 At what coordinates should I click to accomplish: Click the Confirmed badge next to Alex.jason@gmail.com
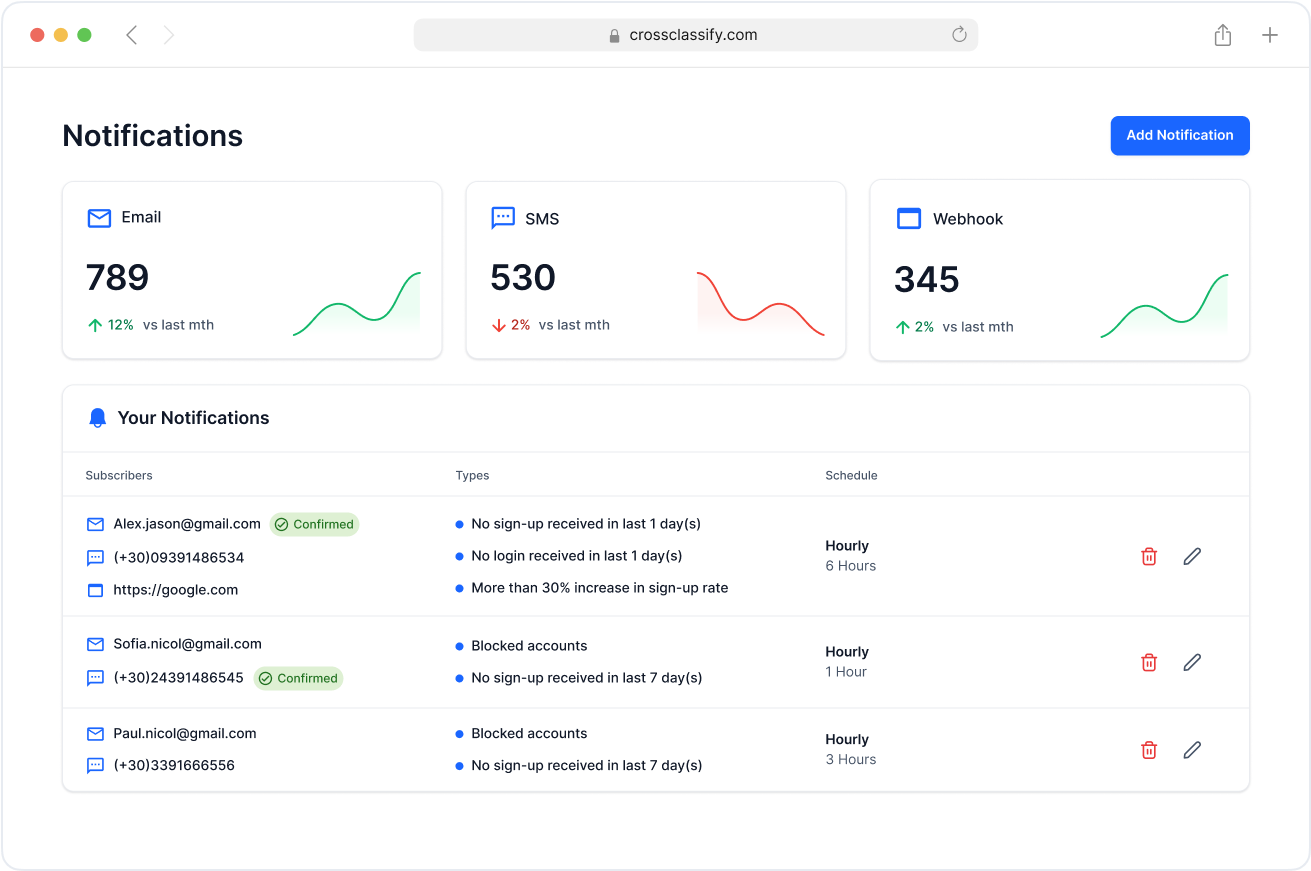(314, 524)
